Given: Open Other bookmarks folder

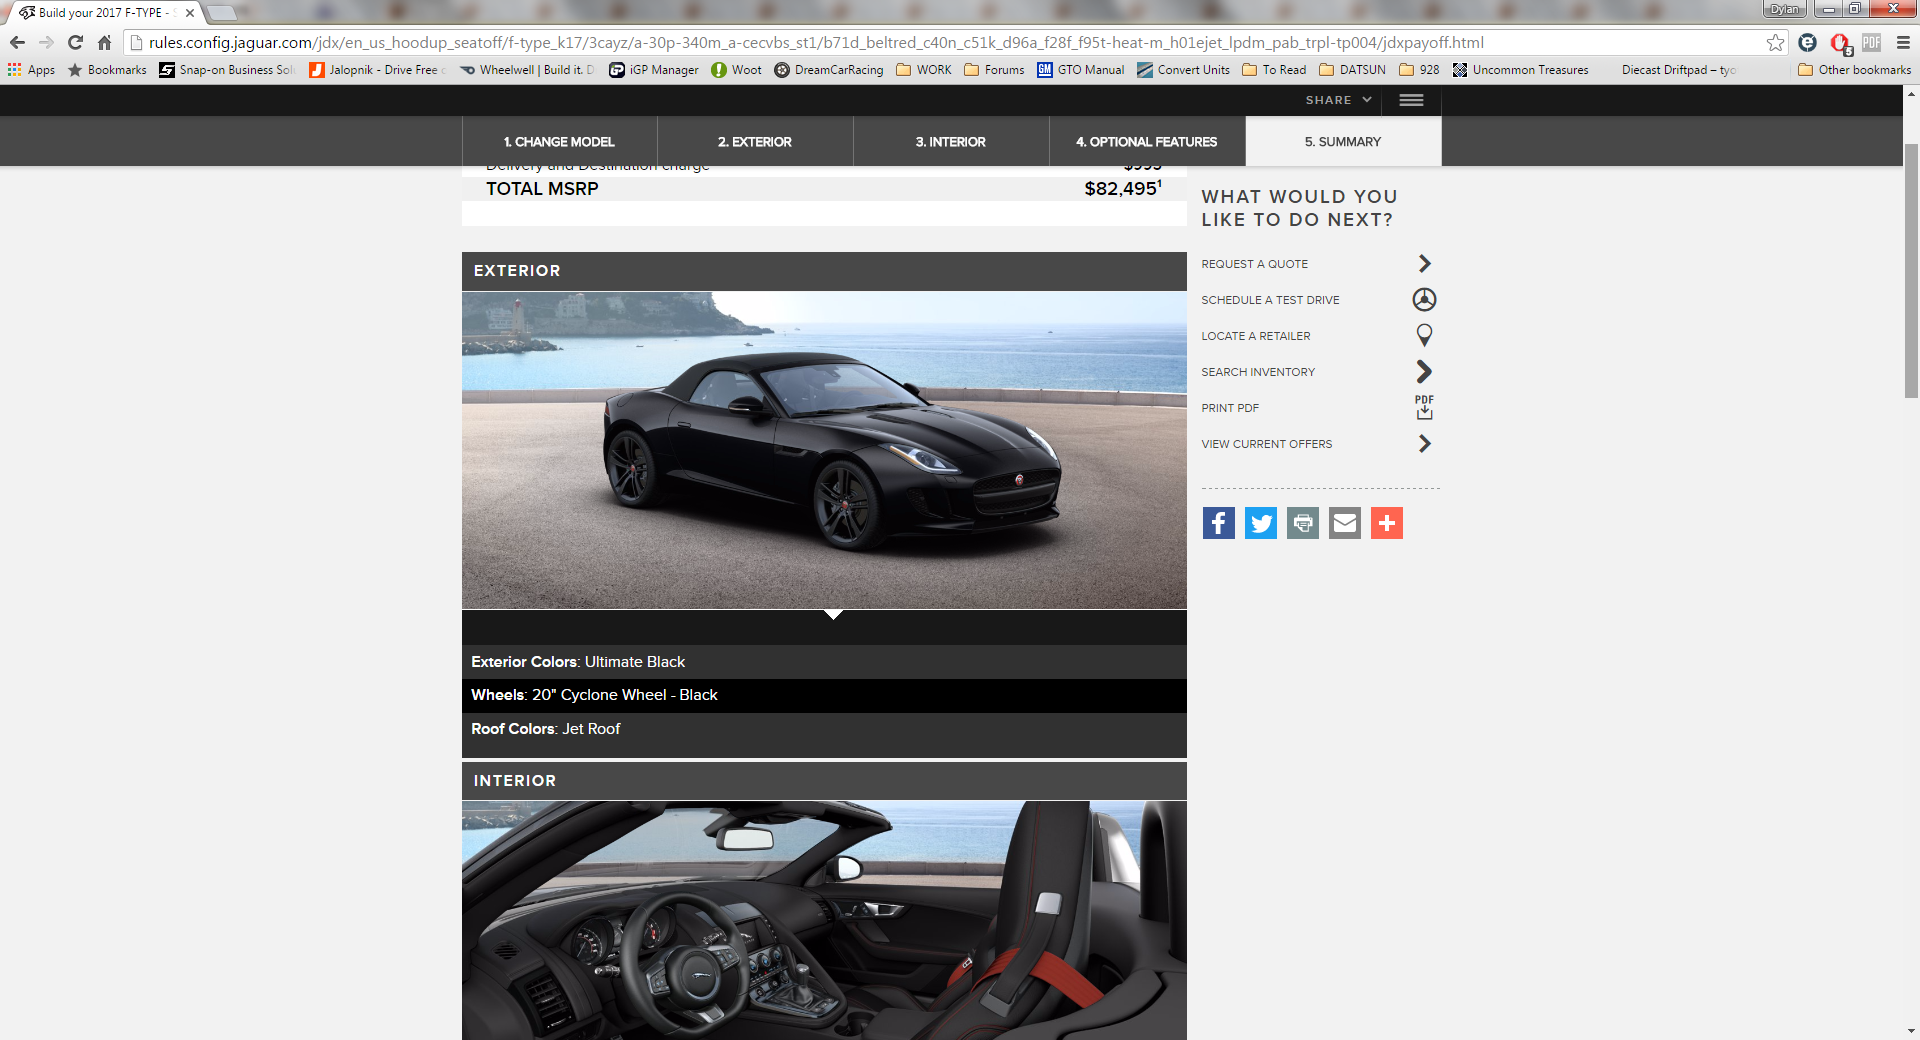Looking at the screenshot, I should coord(1854,70).
